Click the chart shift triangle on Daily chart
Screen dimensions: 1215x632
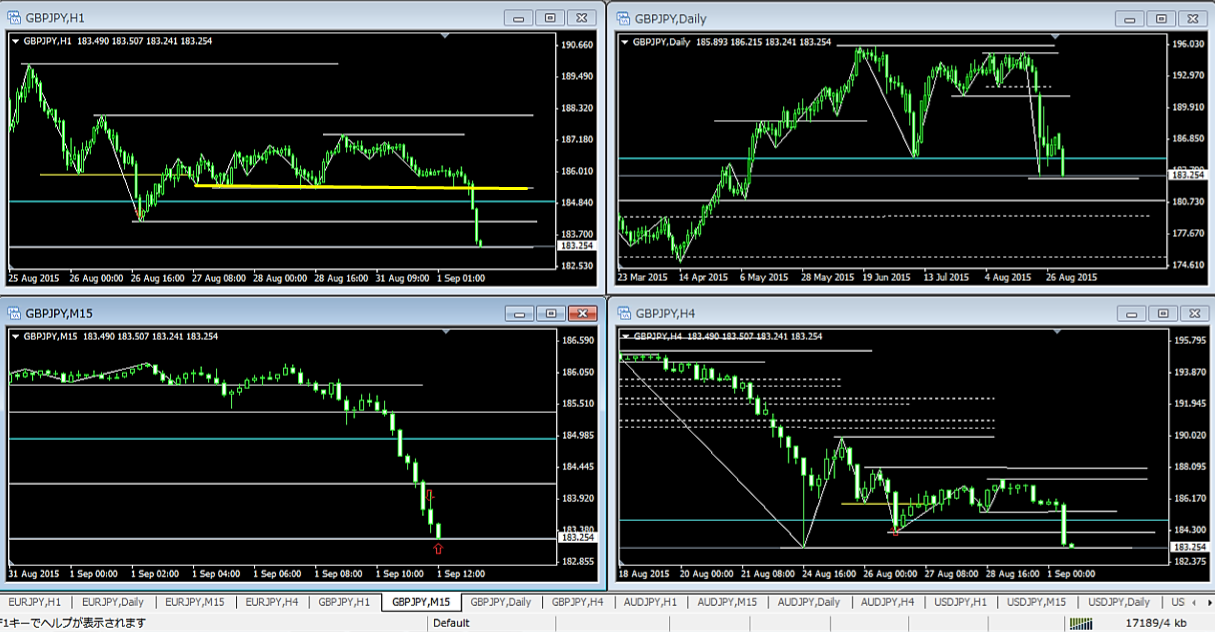click(1056, 37)
